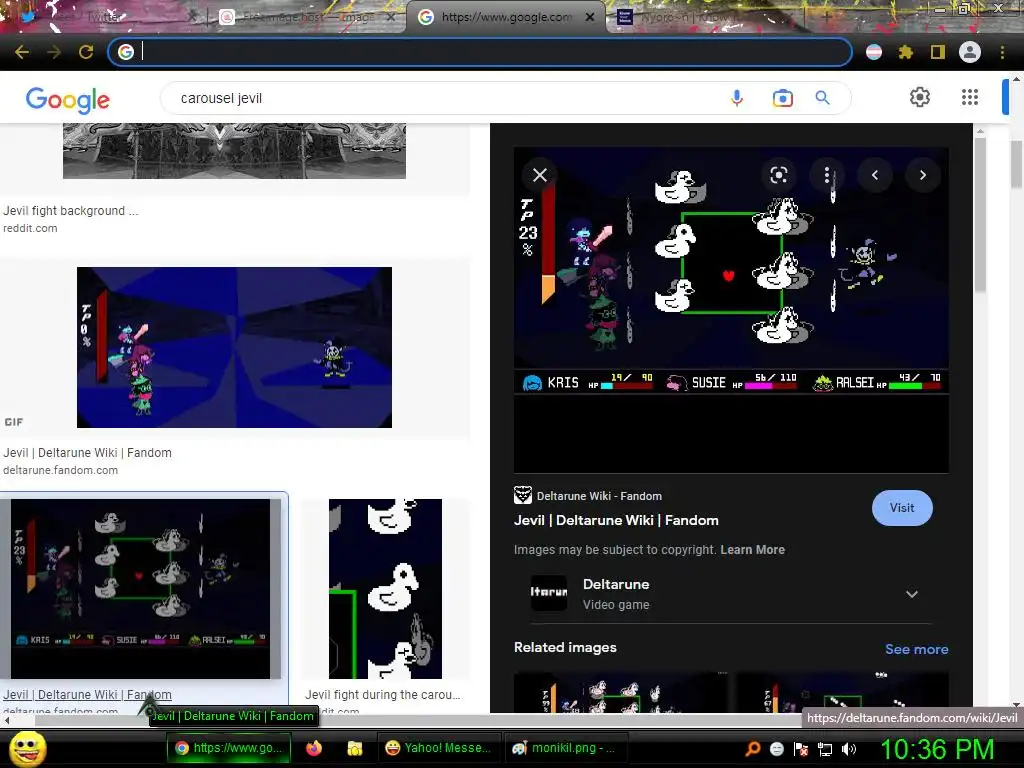Open the Extensions puzzle piece menu
The width and height of the screenshot is (1024, 768).
(x=905, y=52)
